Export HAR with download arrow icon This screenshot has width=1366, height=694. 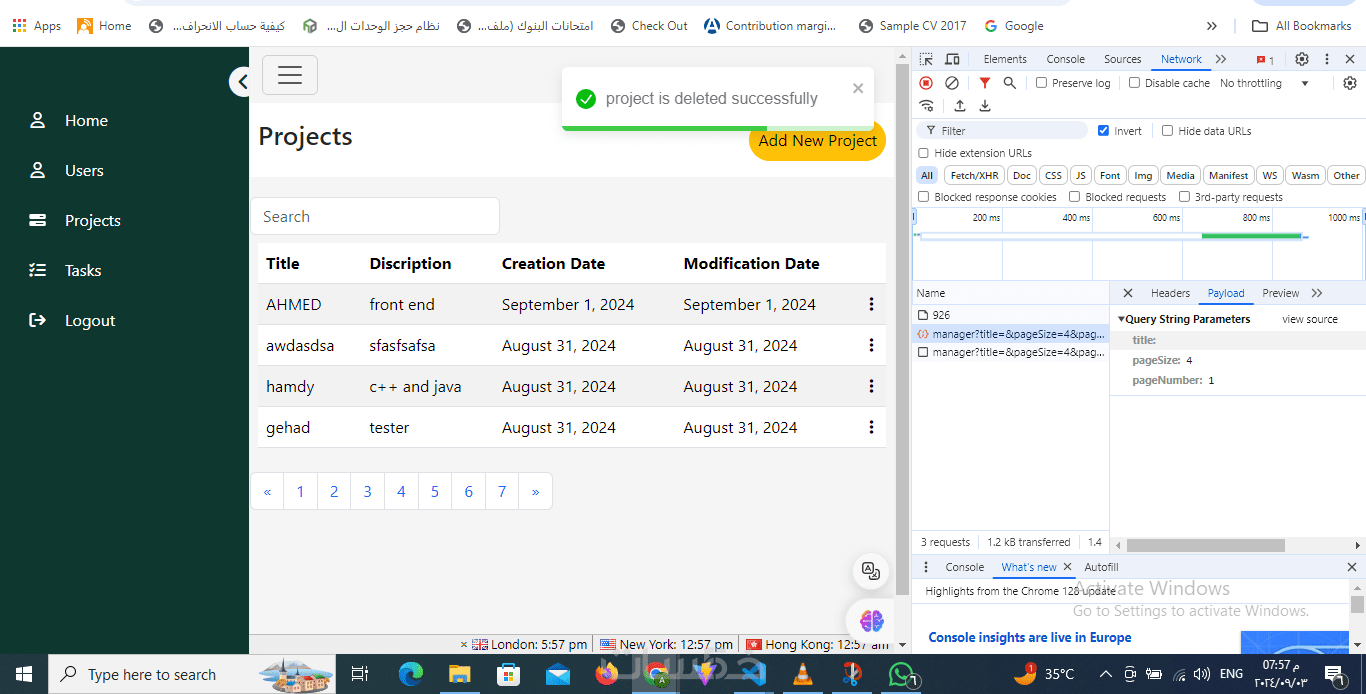[985, 106]
